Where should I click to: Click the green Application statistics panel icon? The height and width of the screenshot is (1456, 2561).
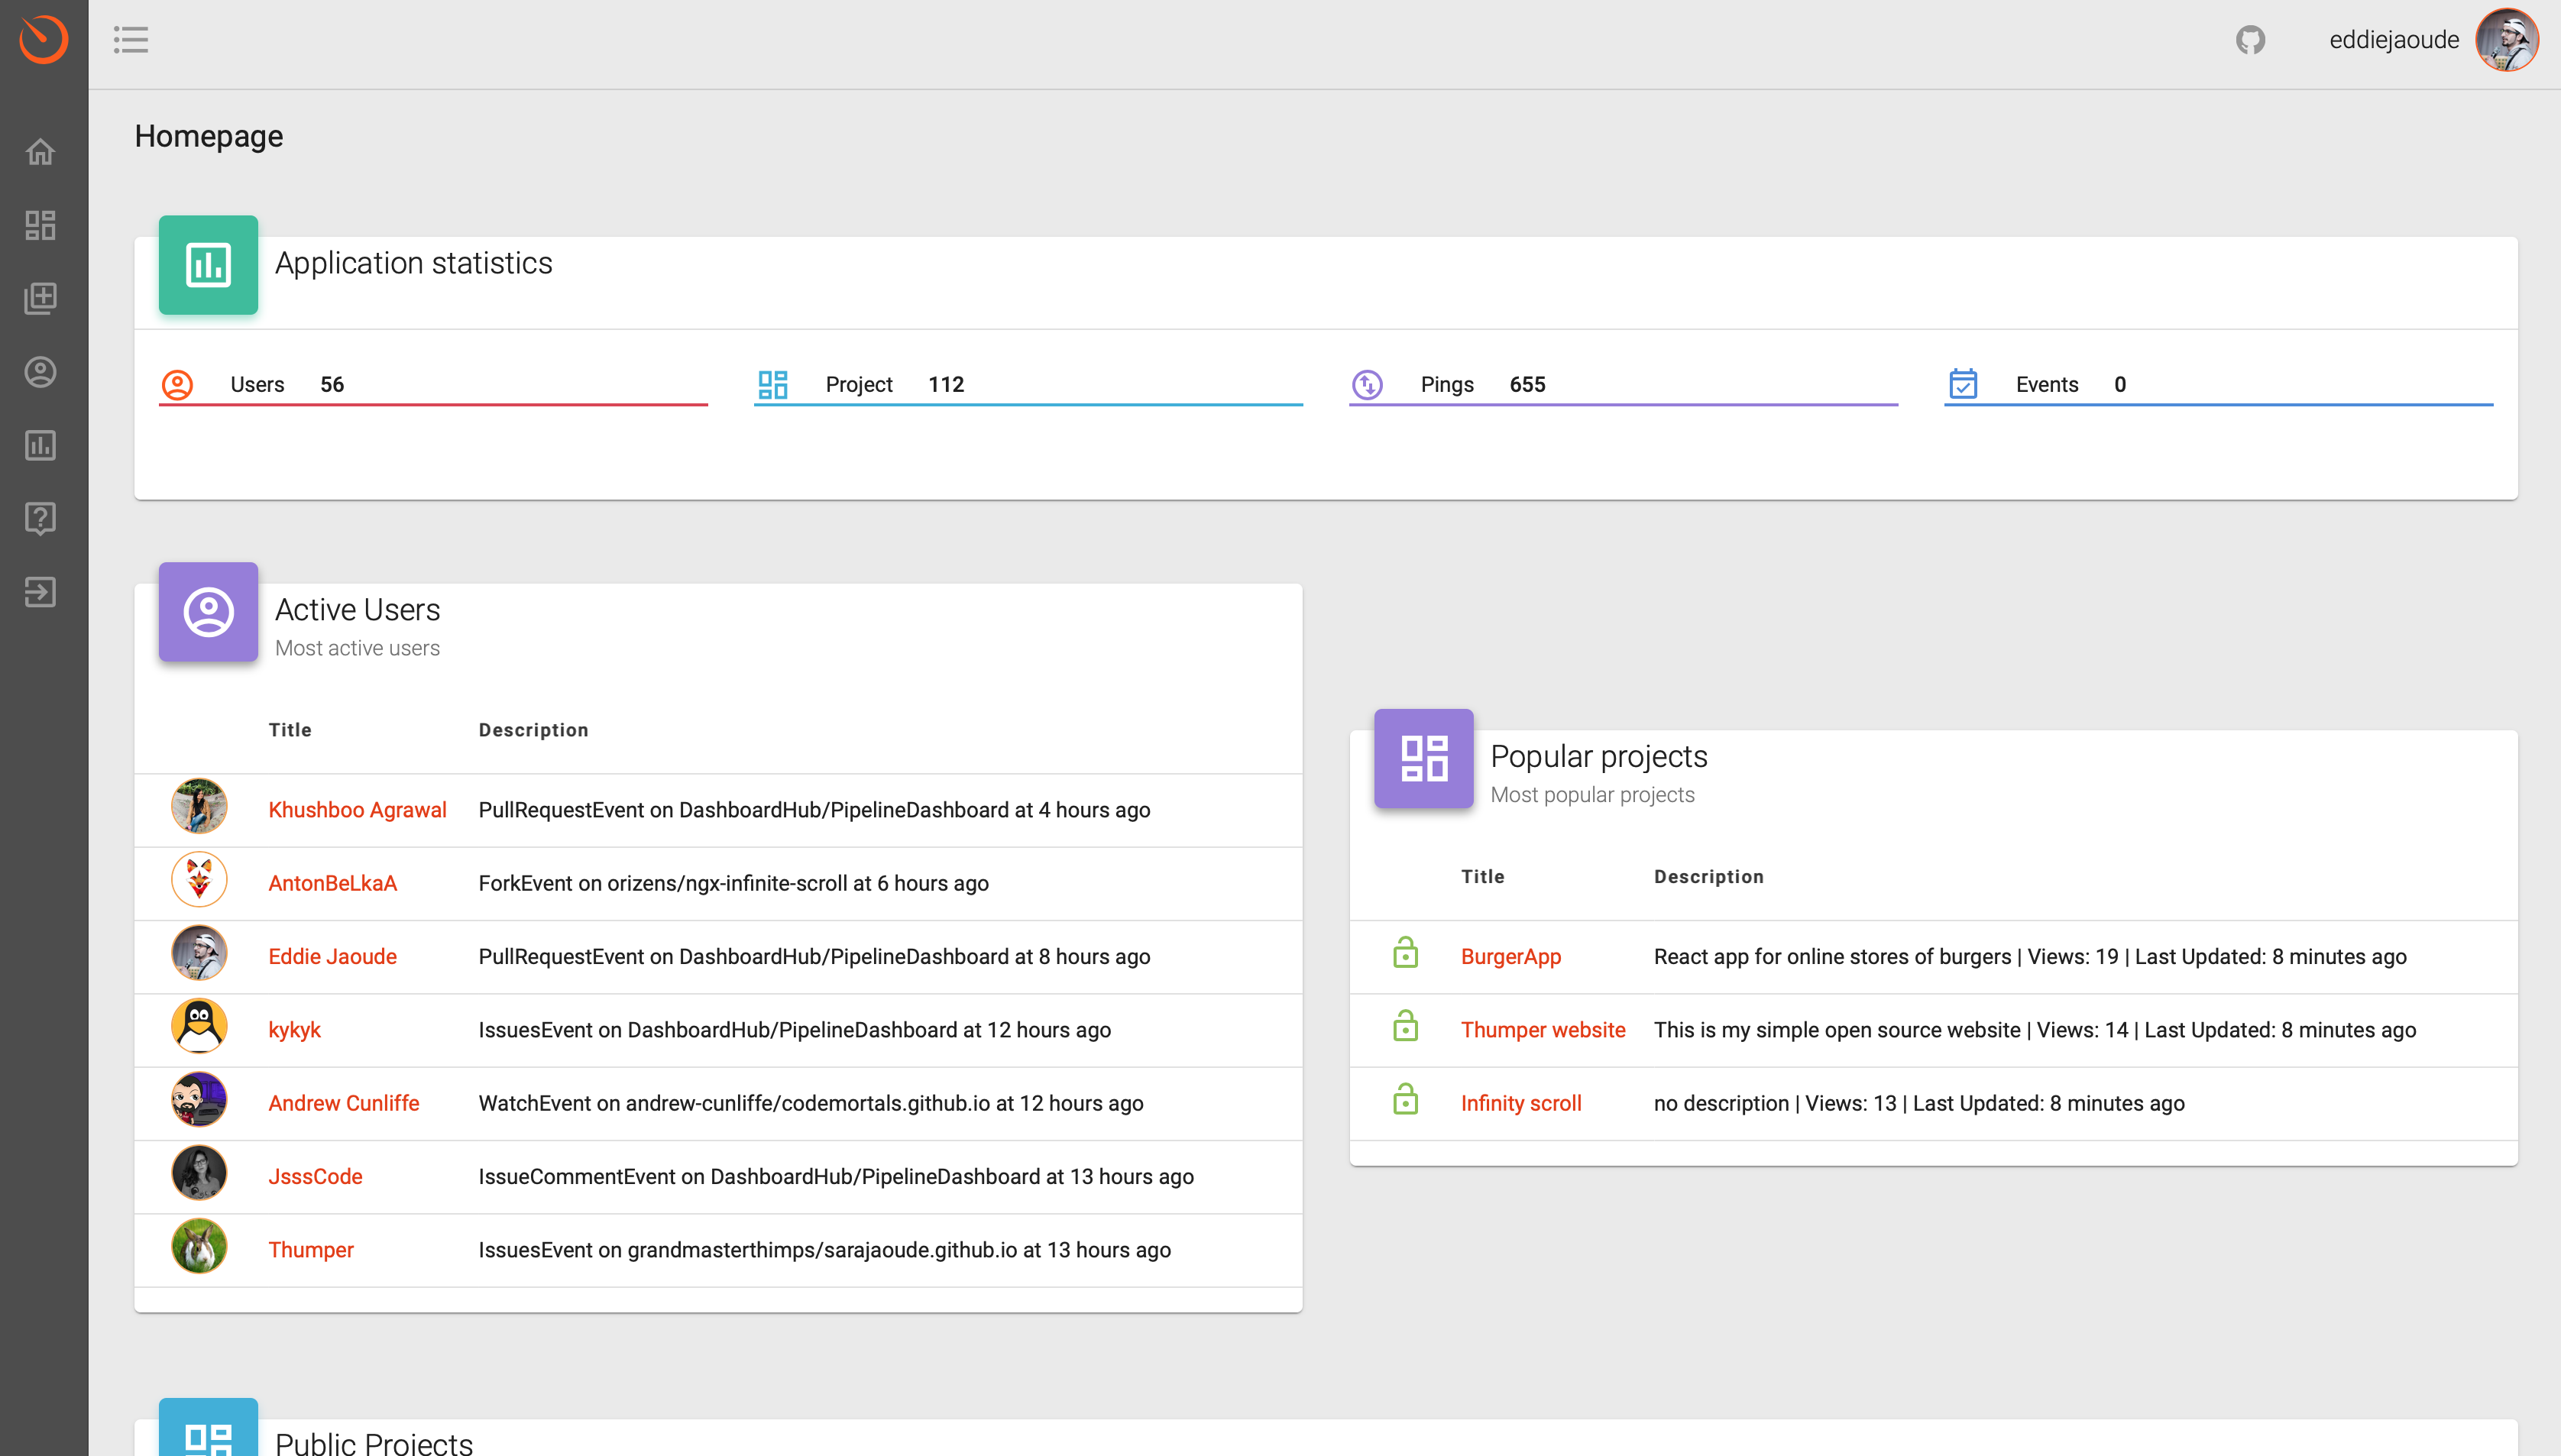208,265
